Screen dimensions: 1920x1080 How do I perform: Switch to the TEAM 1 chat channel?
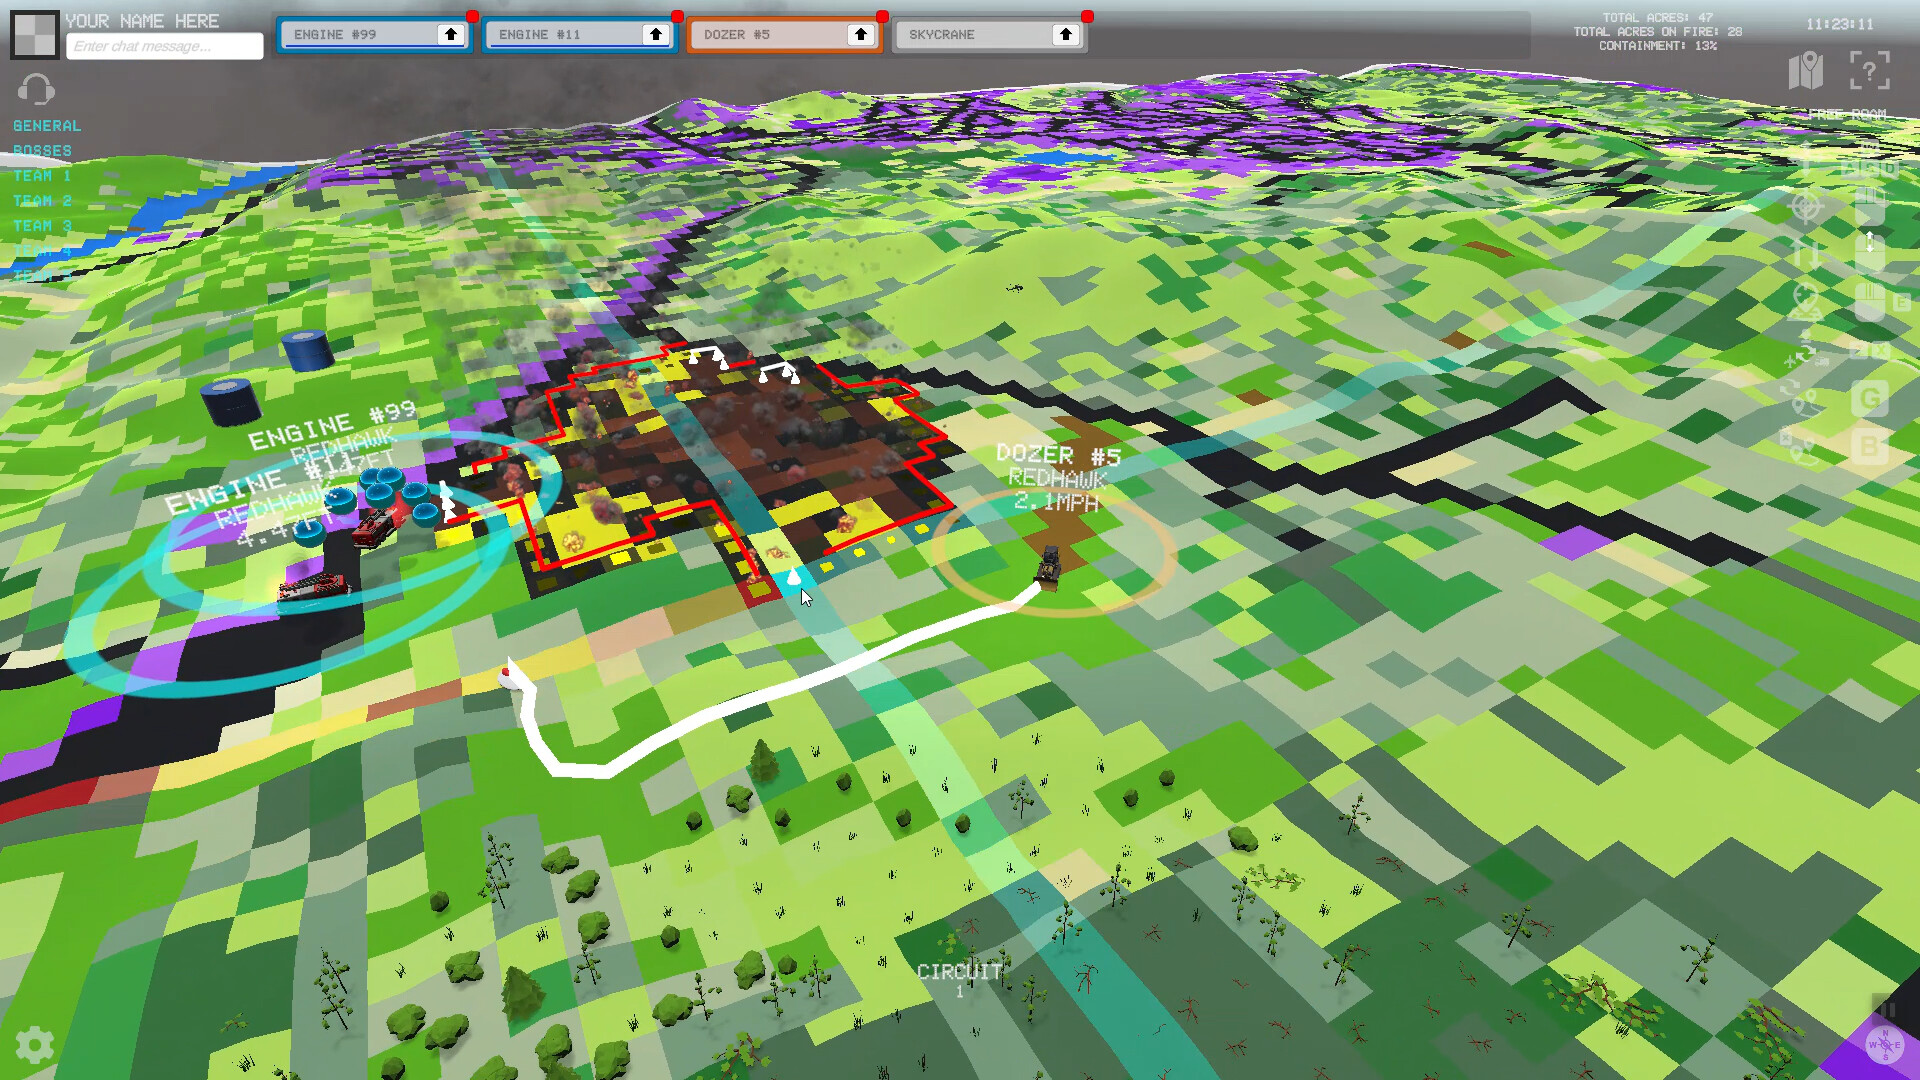tap(41, 175)
